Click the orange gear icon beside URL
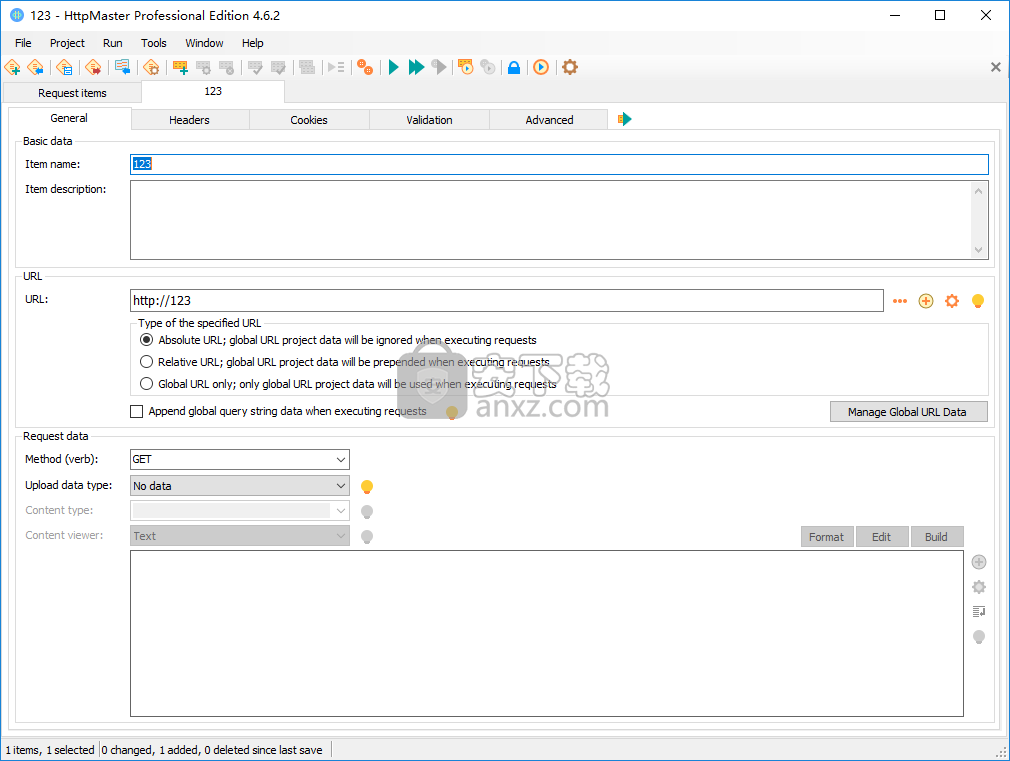The image size is (1010, 761). [952, 301]
